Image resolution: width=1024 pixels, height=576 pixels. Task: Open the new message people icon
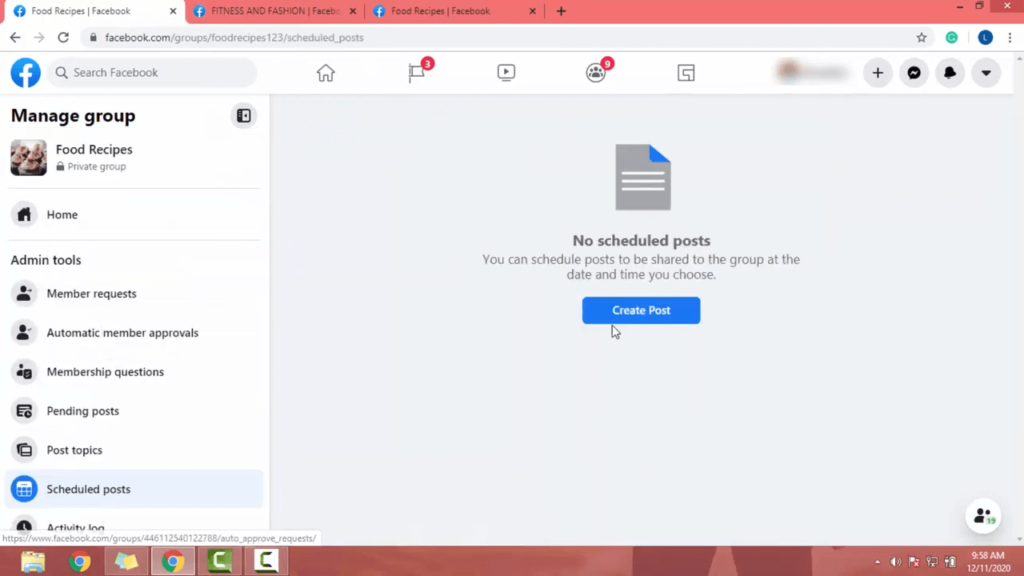984,516
